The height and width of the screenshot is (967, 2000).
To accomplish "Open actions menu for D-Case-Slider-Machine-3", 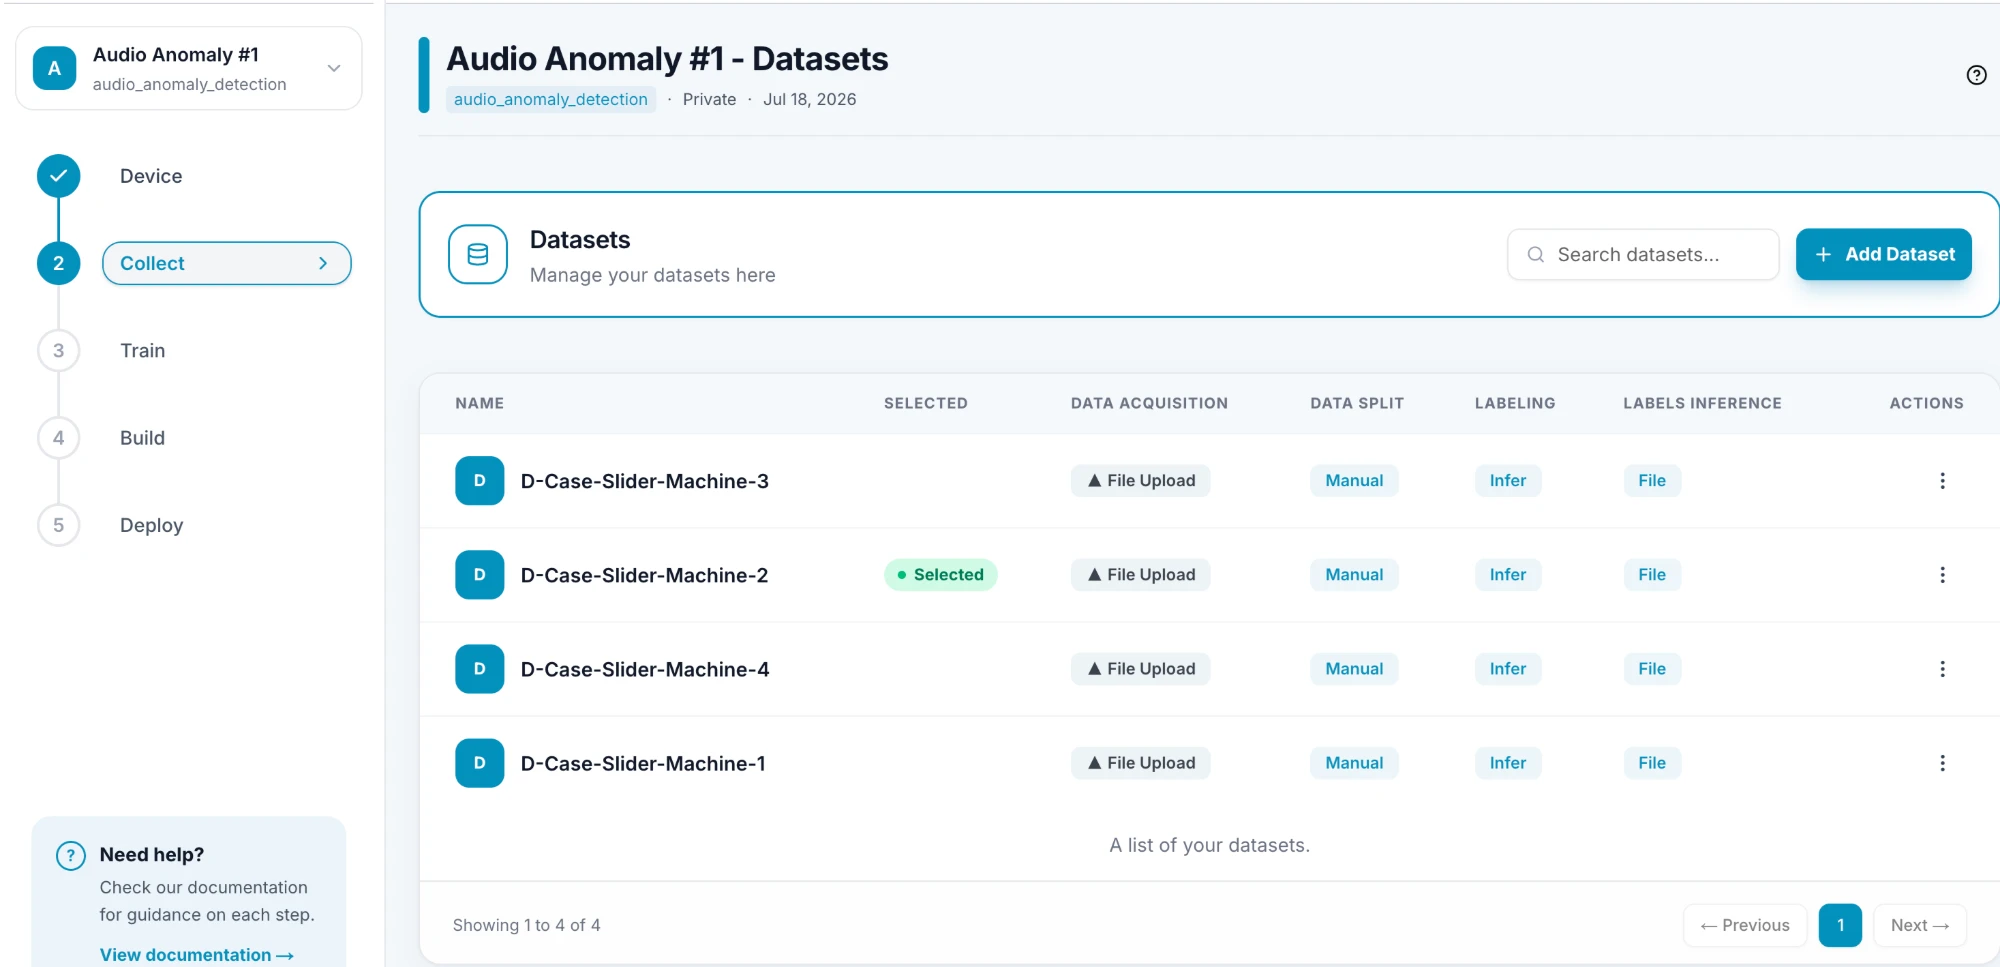I will click(x=1942, y=481).
